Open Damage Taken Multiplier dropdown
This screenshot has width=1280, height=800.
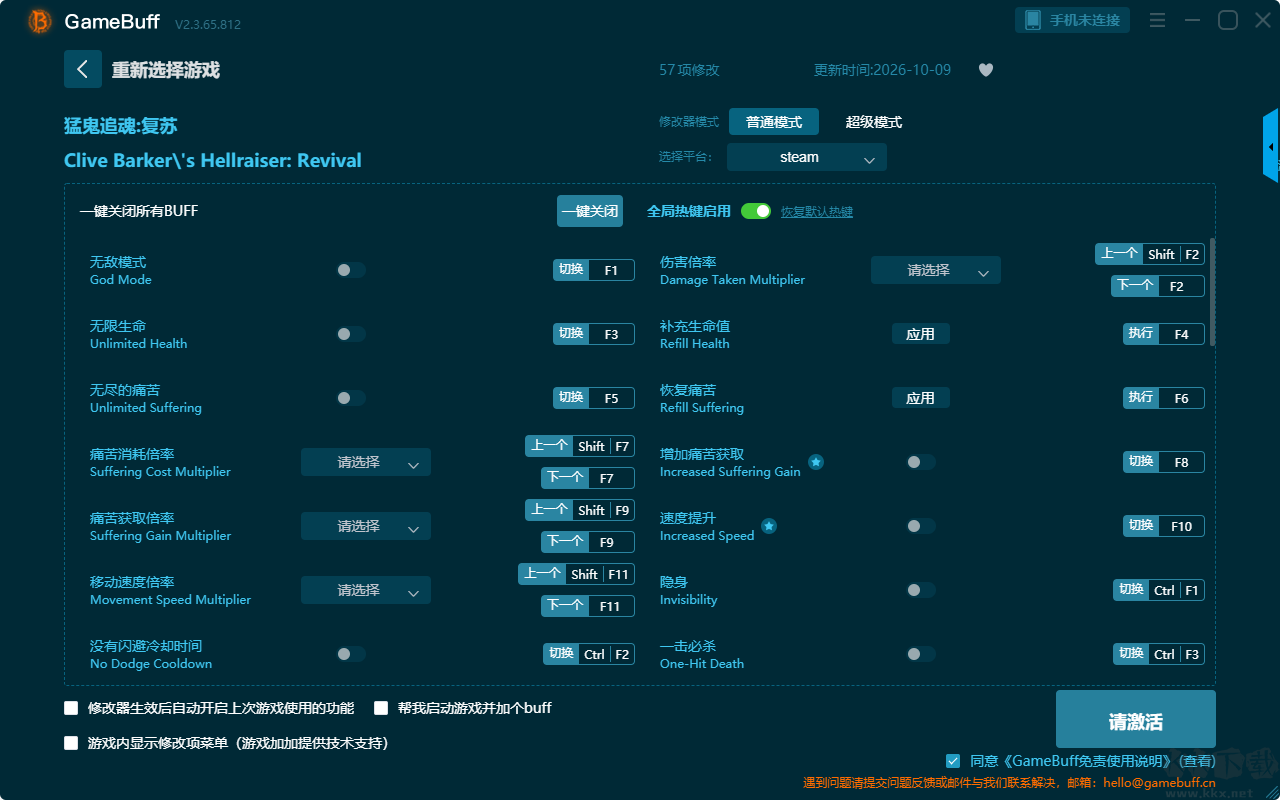[936, 270]
